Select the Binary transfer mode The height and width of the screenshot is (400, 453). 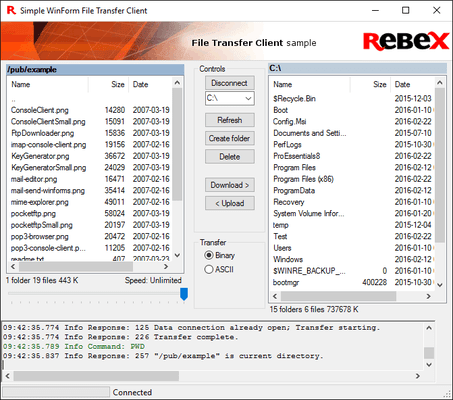coord(220,255)
